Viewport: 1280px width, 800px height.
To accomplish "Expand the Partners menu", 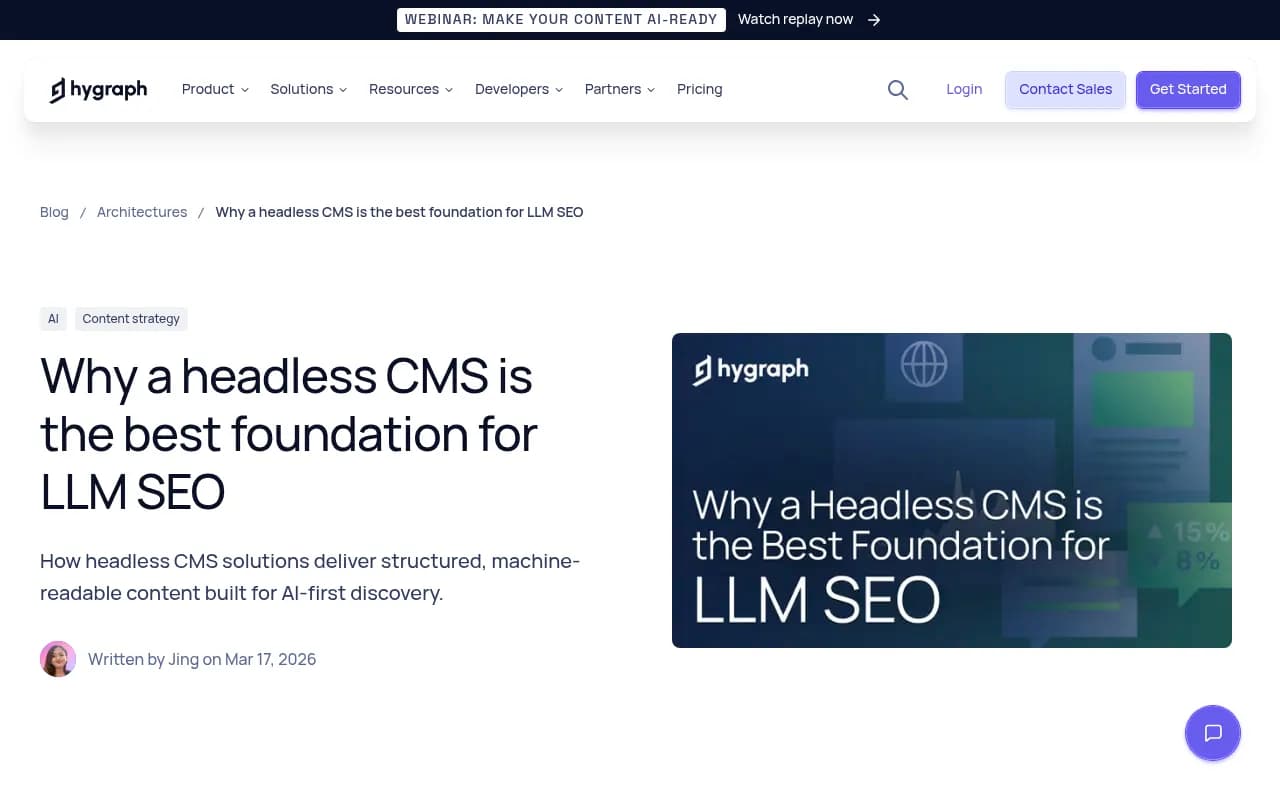I will 620,89.
